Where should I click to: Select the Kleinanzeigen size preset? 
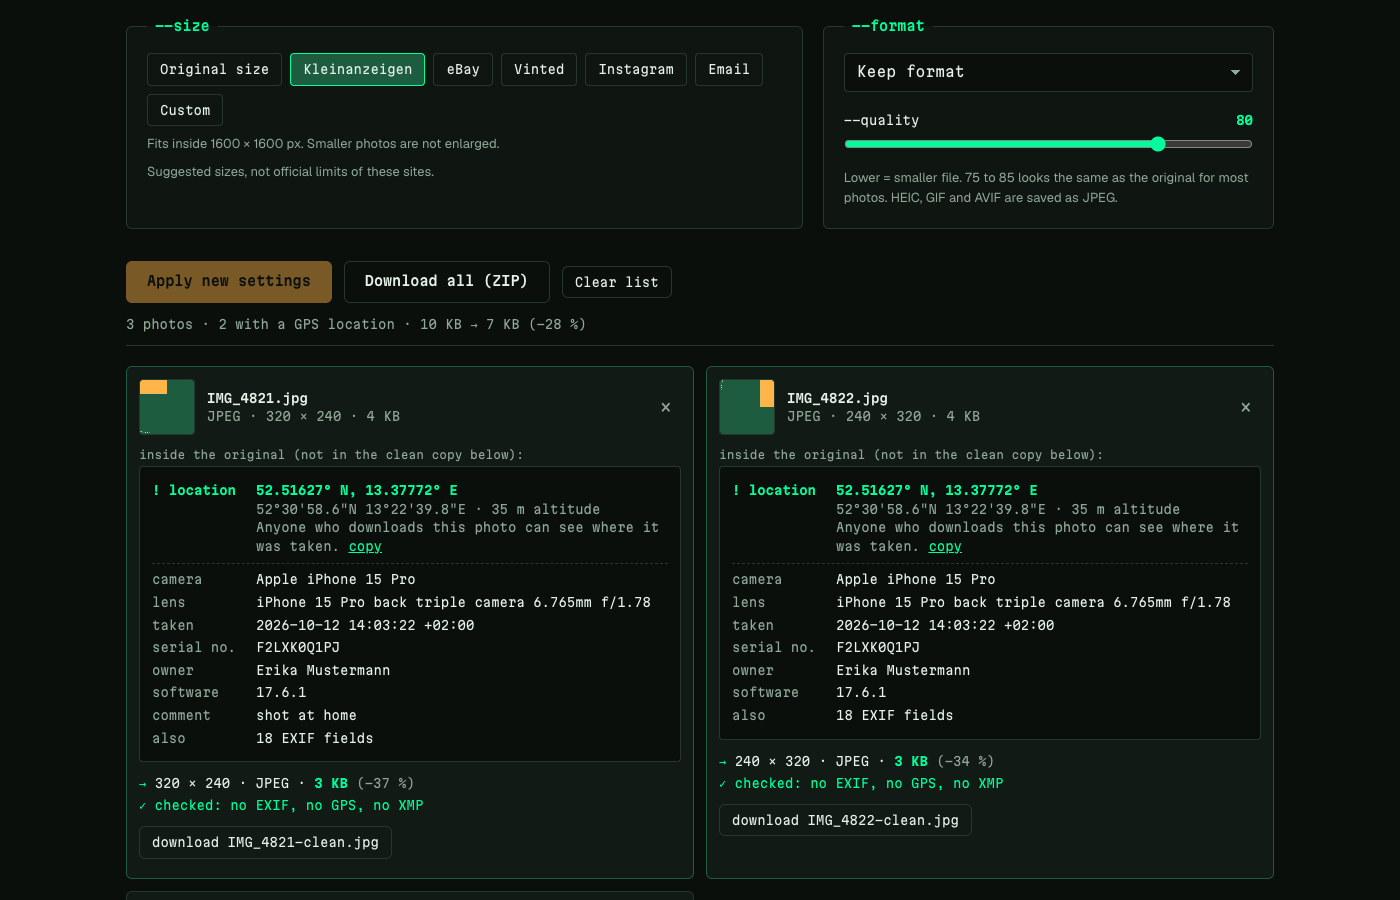click(357, 69)
